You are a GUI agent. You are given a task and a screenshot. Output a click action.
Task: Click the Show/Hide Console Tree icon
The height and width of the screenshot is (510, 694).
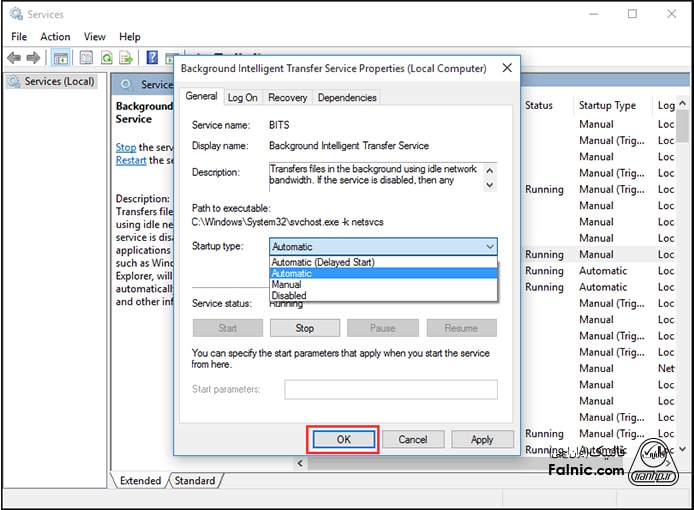coord(61,58)
